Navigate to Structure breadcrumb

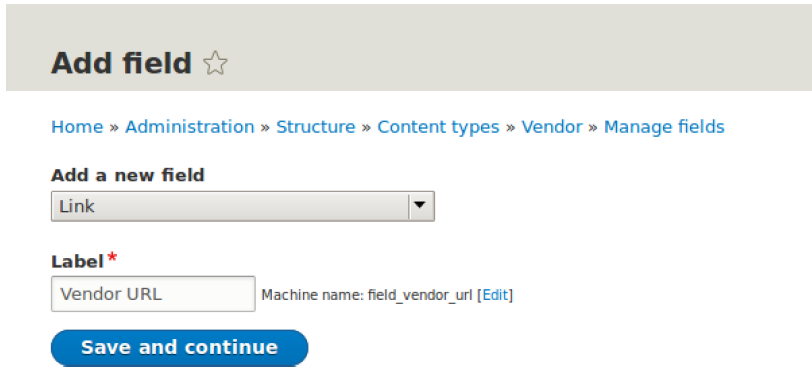tap(316, 127)
